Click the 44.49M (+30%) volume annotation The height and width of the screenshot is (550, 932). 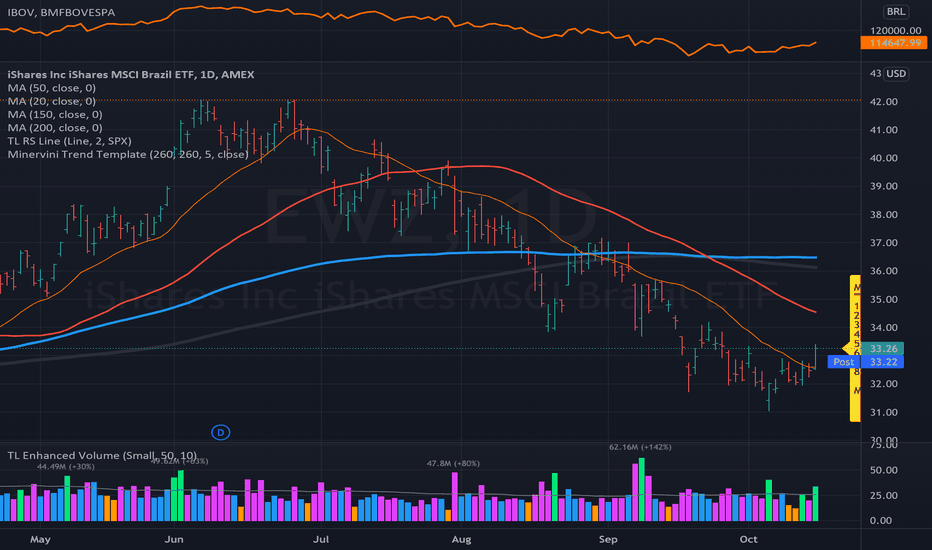(x=65, y=467)
